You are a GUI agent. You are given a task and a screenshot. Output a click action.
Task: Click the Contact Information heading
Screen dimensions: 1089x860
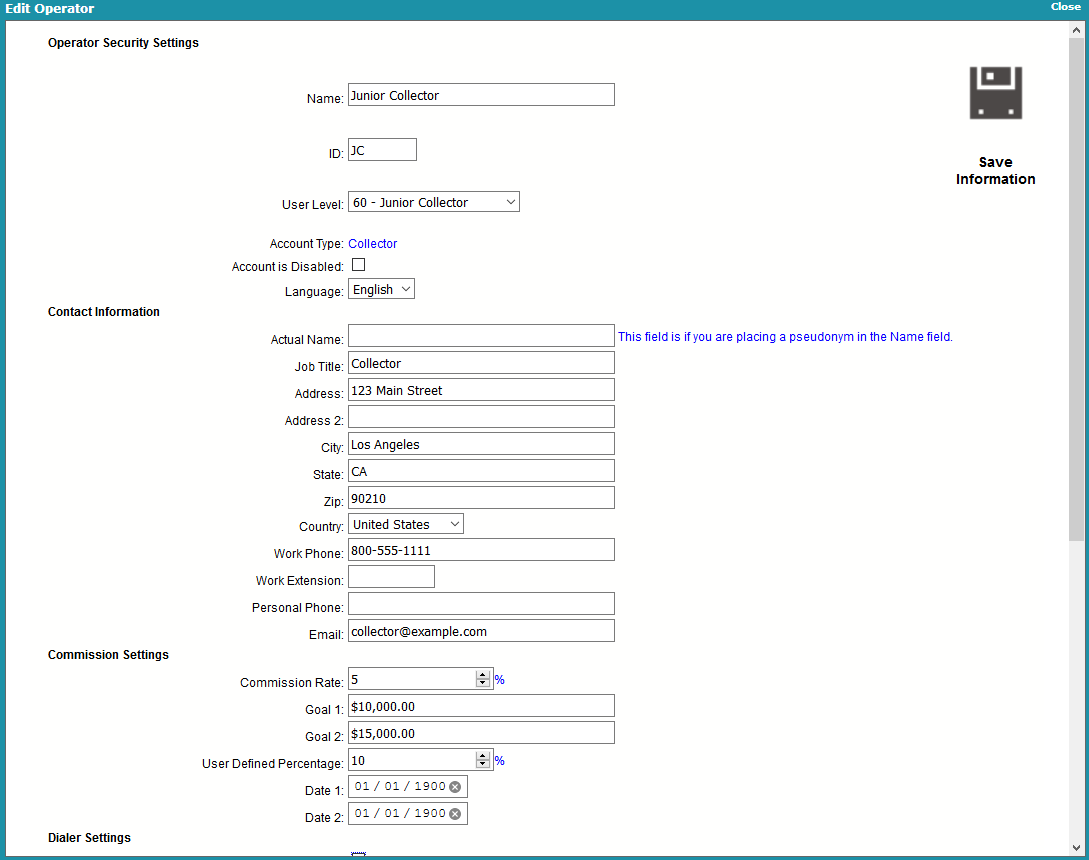[x=103, y=312]
